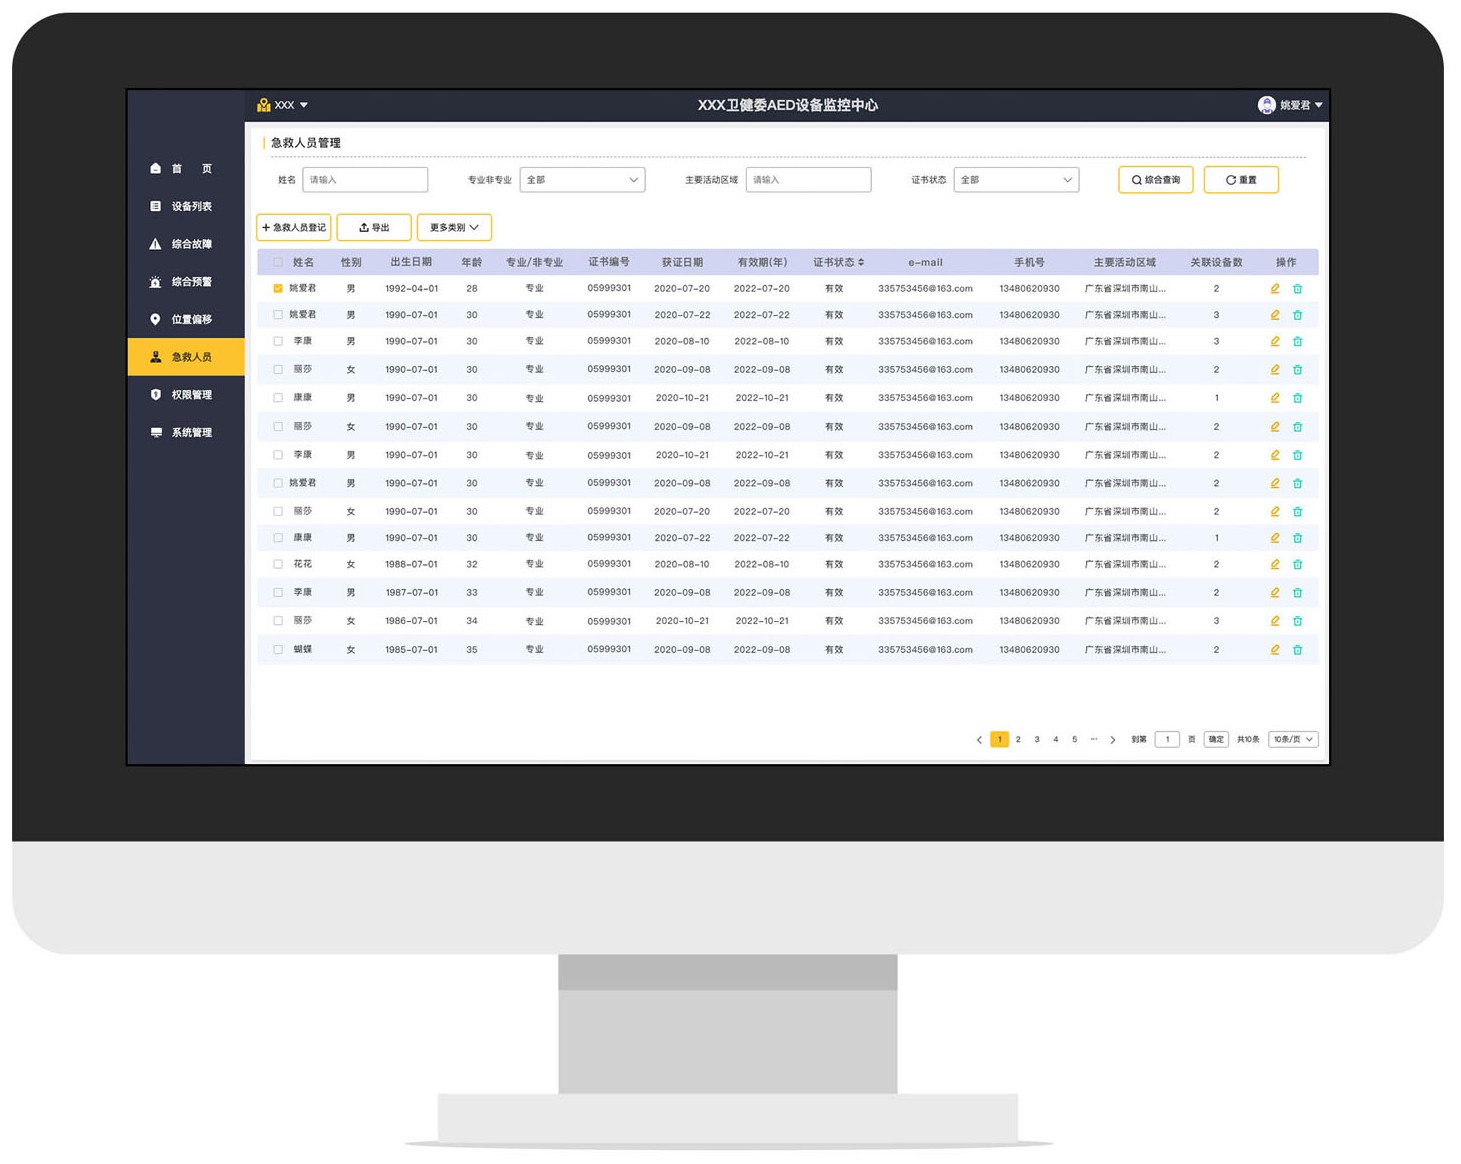Click the 急救人员登记 add button

[294, 228]
